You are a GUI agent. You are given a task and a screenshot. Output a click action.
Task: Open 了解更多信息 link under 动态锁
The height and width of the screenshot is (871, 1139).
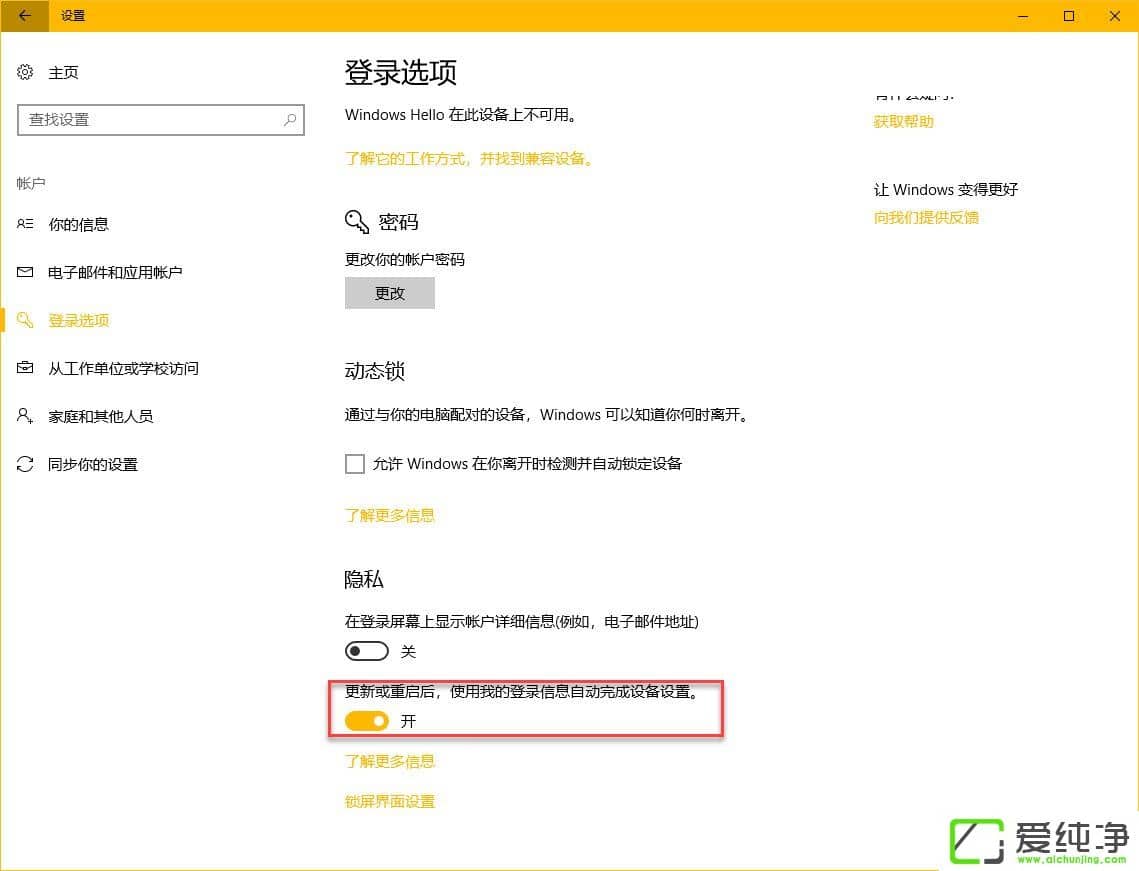point(389,515)
